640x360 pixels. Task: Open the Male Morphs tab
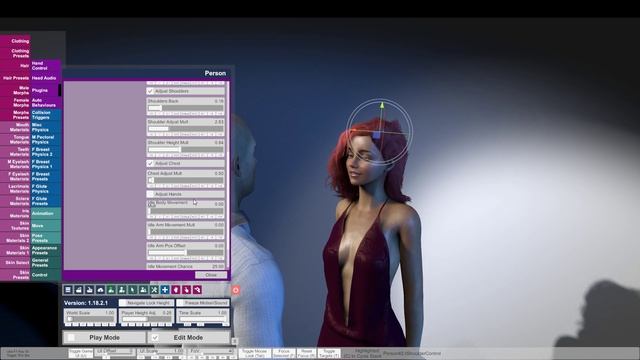click(x=15, y=90)
